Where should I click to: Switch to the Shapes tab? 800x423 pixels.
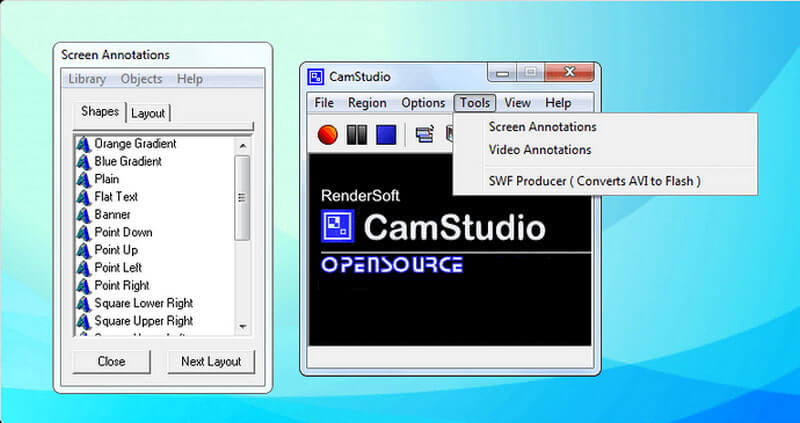click(100, 111)
